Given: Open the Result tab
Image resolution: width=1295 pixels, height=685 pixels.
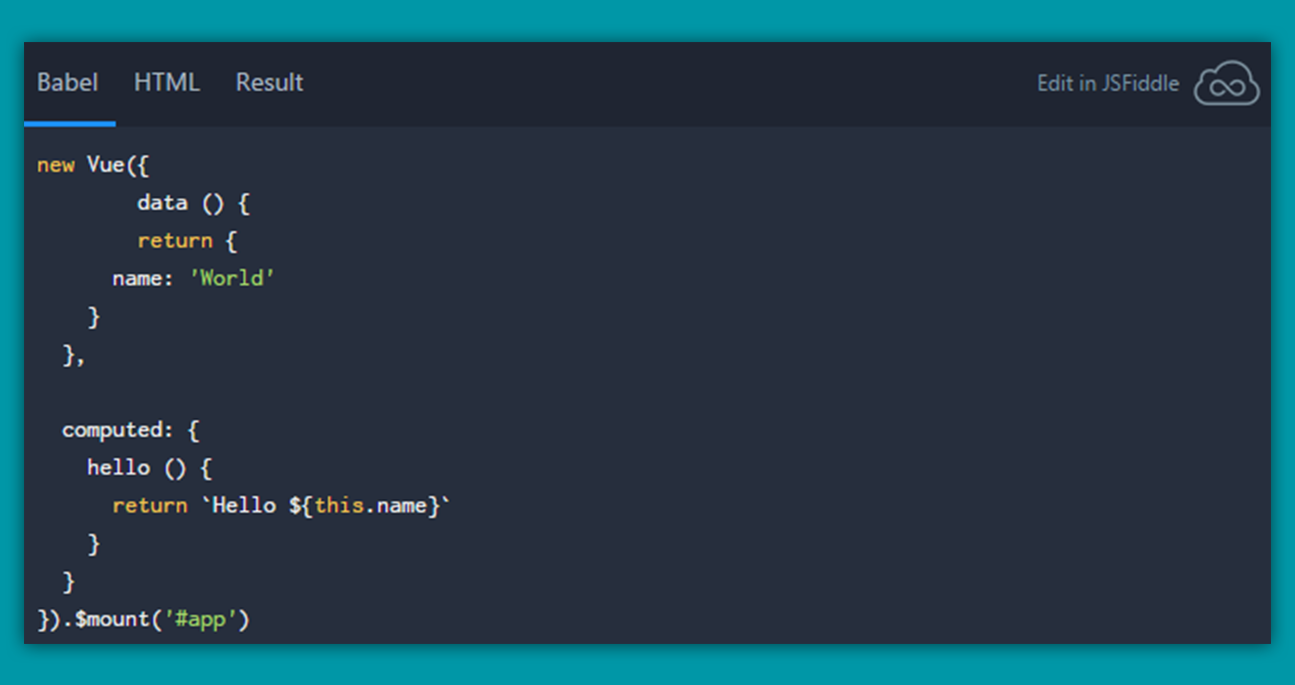Looking at the screenshot, I should 269,83.
